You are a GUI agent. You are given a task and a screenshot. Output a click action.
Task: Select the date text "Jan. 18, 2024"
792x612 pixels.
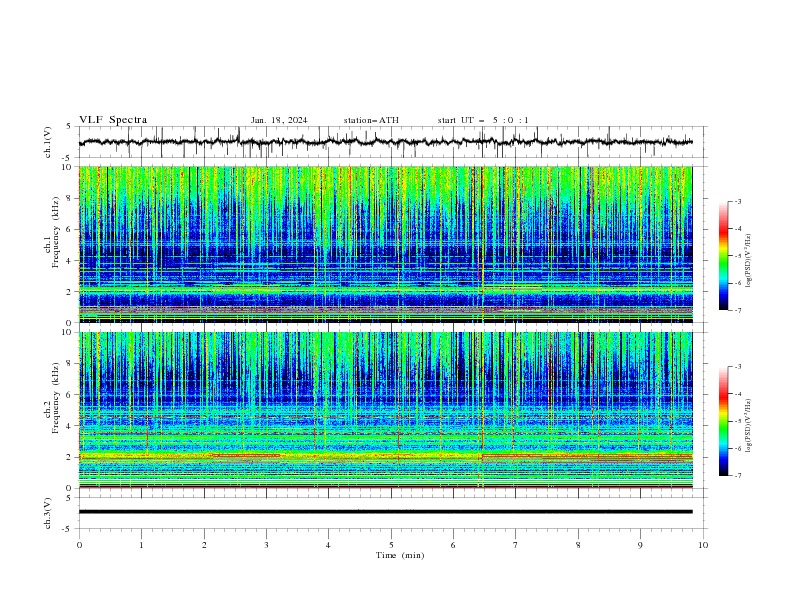pyautogui.click(x=279, y=120)
